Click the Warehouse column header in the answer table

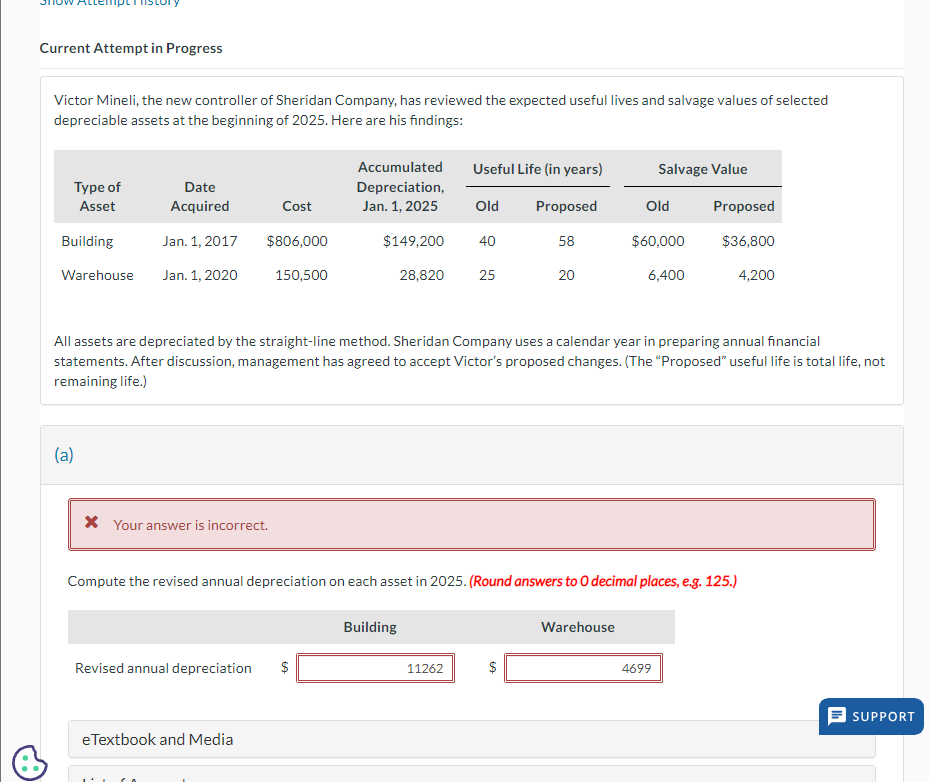(x=577, y=627)
